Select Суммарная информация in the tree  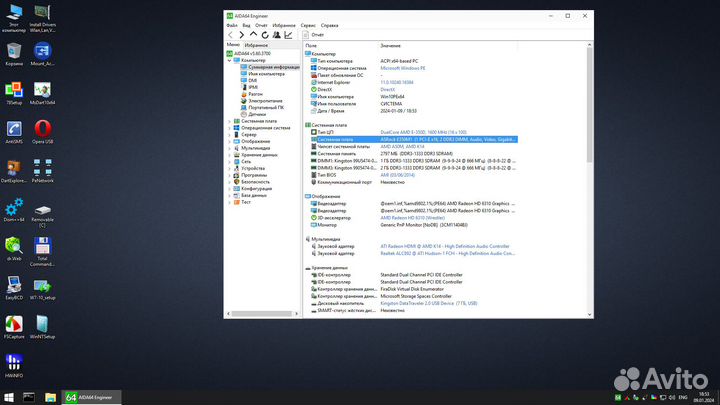[x=270, y=67]
